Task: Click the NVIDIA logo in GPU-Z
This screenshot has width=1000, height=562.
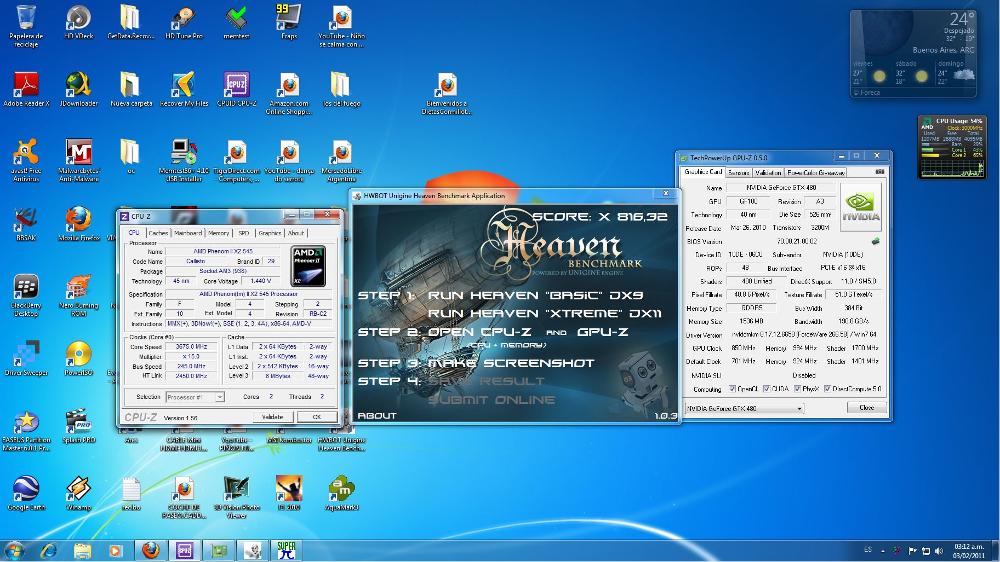Action: [x=860, y=207]
